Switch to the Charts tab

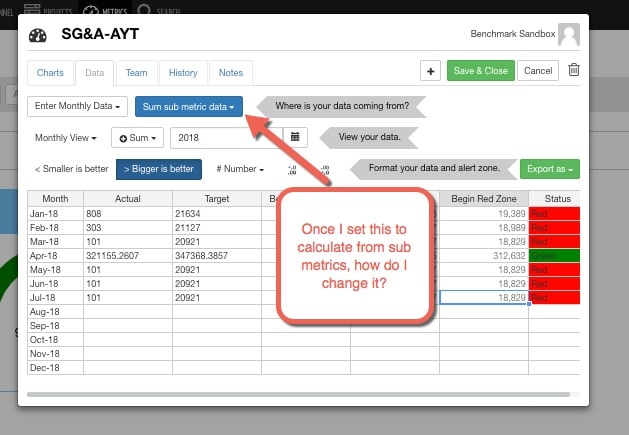point(50,73)
